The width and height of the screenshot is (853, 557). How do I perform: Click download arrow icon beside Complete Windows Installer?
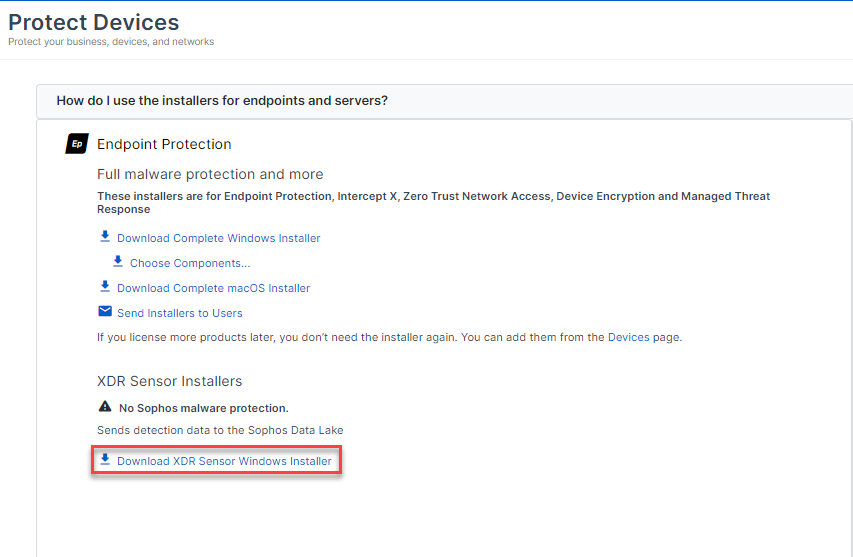[105, 237]
